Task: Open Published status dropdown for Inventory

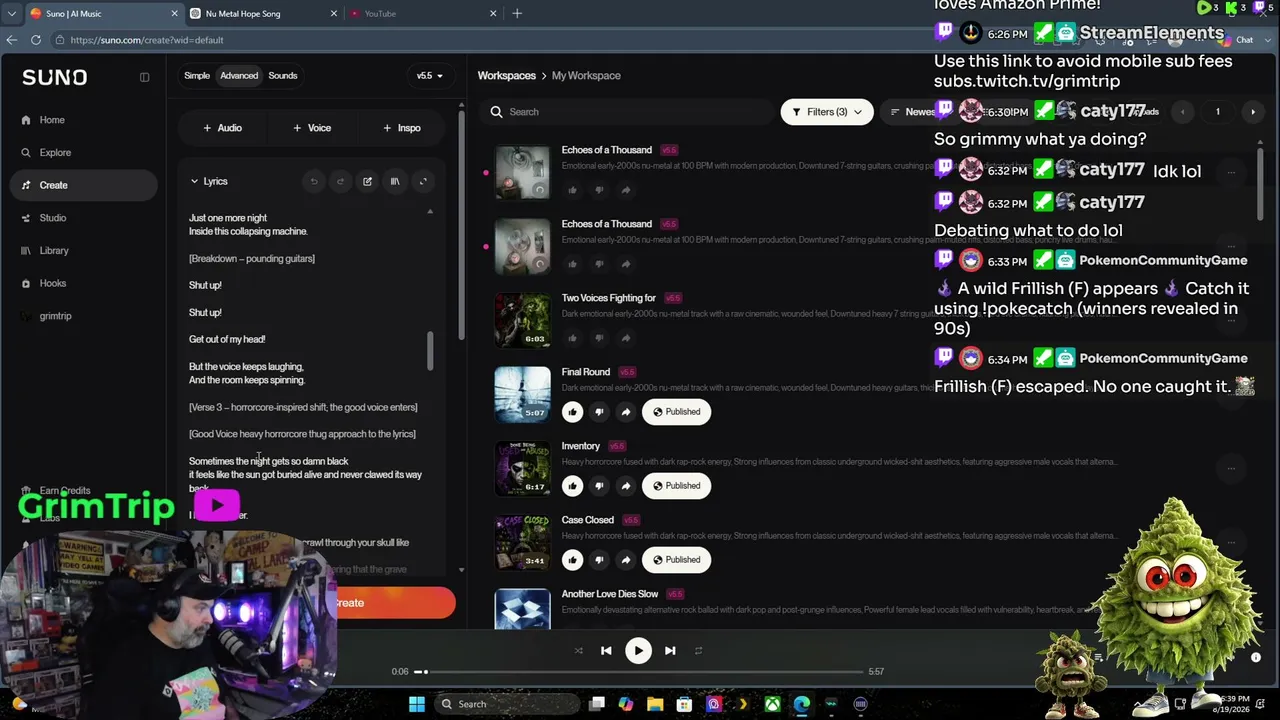Action: point(677,486)
